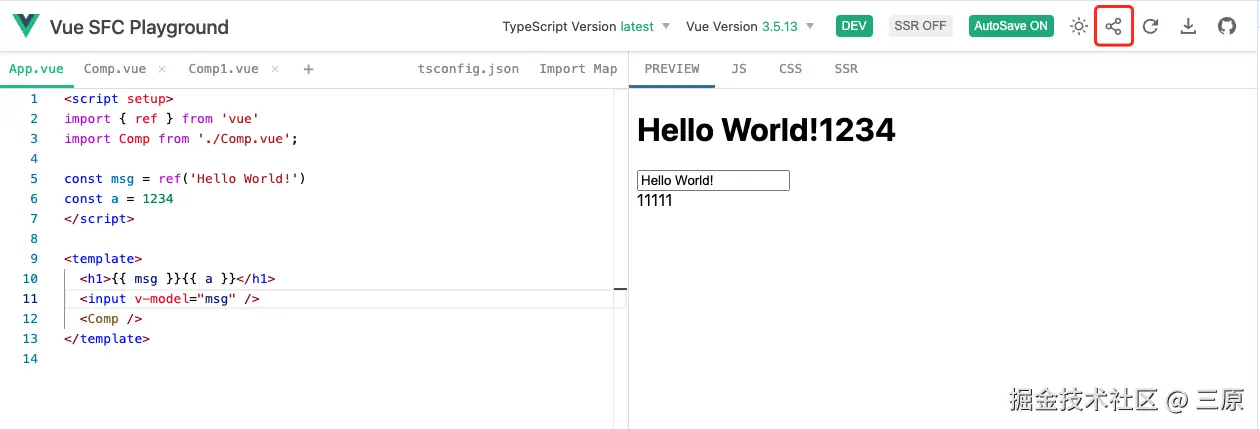Click the Hello World! input field in preview
The width and height of the screenshot is (1260, 429).
click(713, 180)
